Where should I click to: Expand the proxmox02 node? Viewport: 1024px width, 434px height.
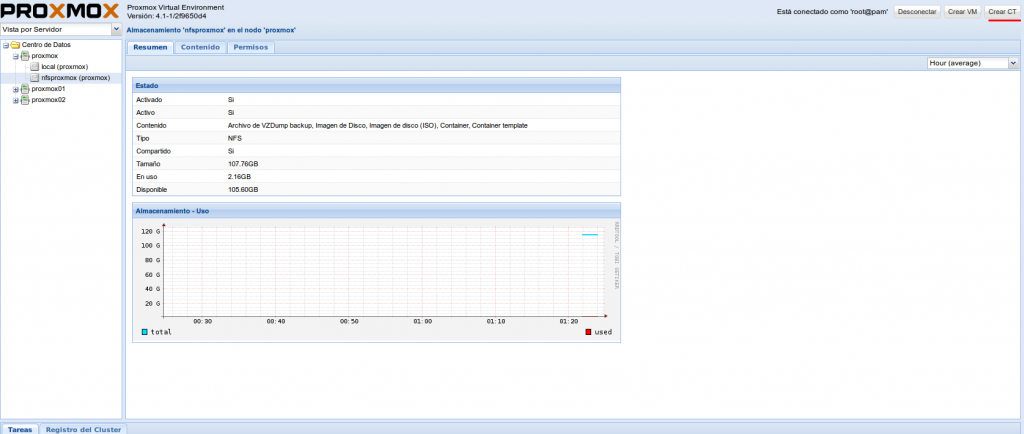pyautogui.click(x=15, y=100)
